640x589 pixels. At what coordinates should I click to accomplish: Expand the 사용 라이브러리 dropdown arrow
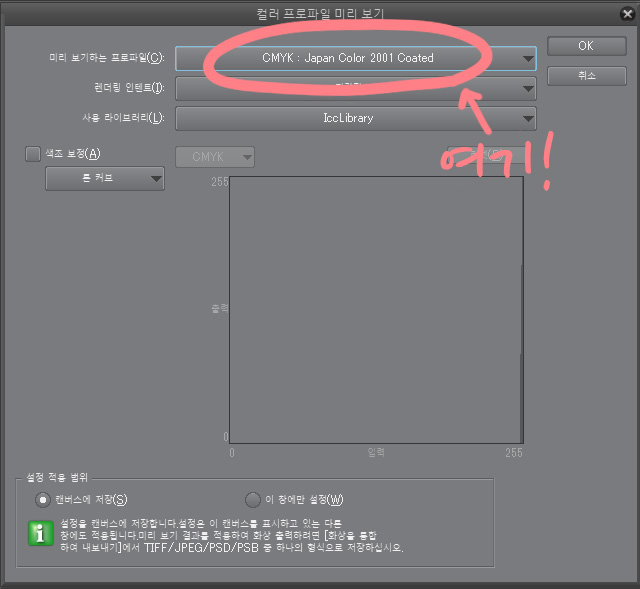[528, 119]
